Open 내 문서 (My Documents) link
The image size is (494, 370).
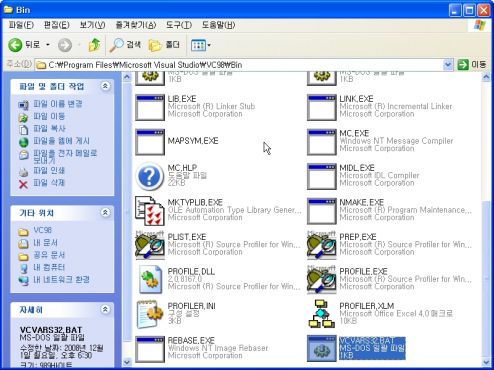coord(45,243)
